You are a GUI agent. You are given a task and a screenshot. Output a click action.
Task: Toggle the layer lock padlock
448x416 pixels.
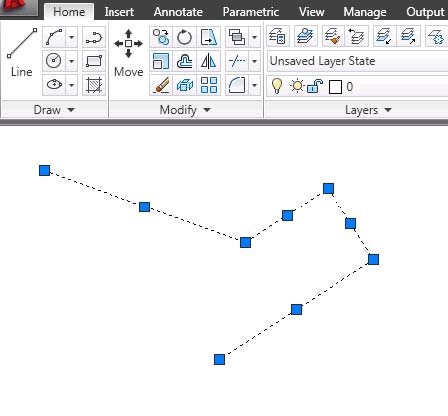tap(314, 86)
